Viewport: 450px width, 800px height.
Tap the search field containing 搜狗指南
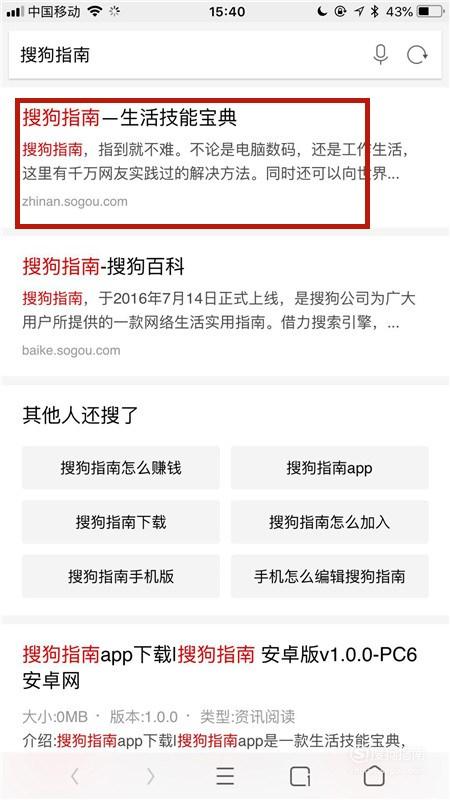[x=225, y=55]
